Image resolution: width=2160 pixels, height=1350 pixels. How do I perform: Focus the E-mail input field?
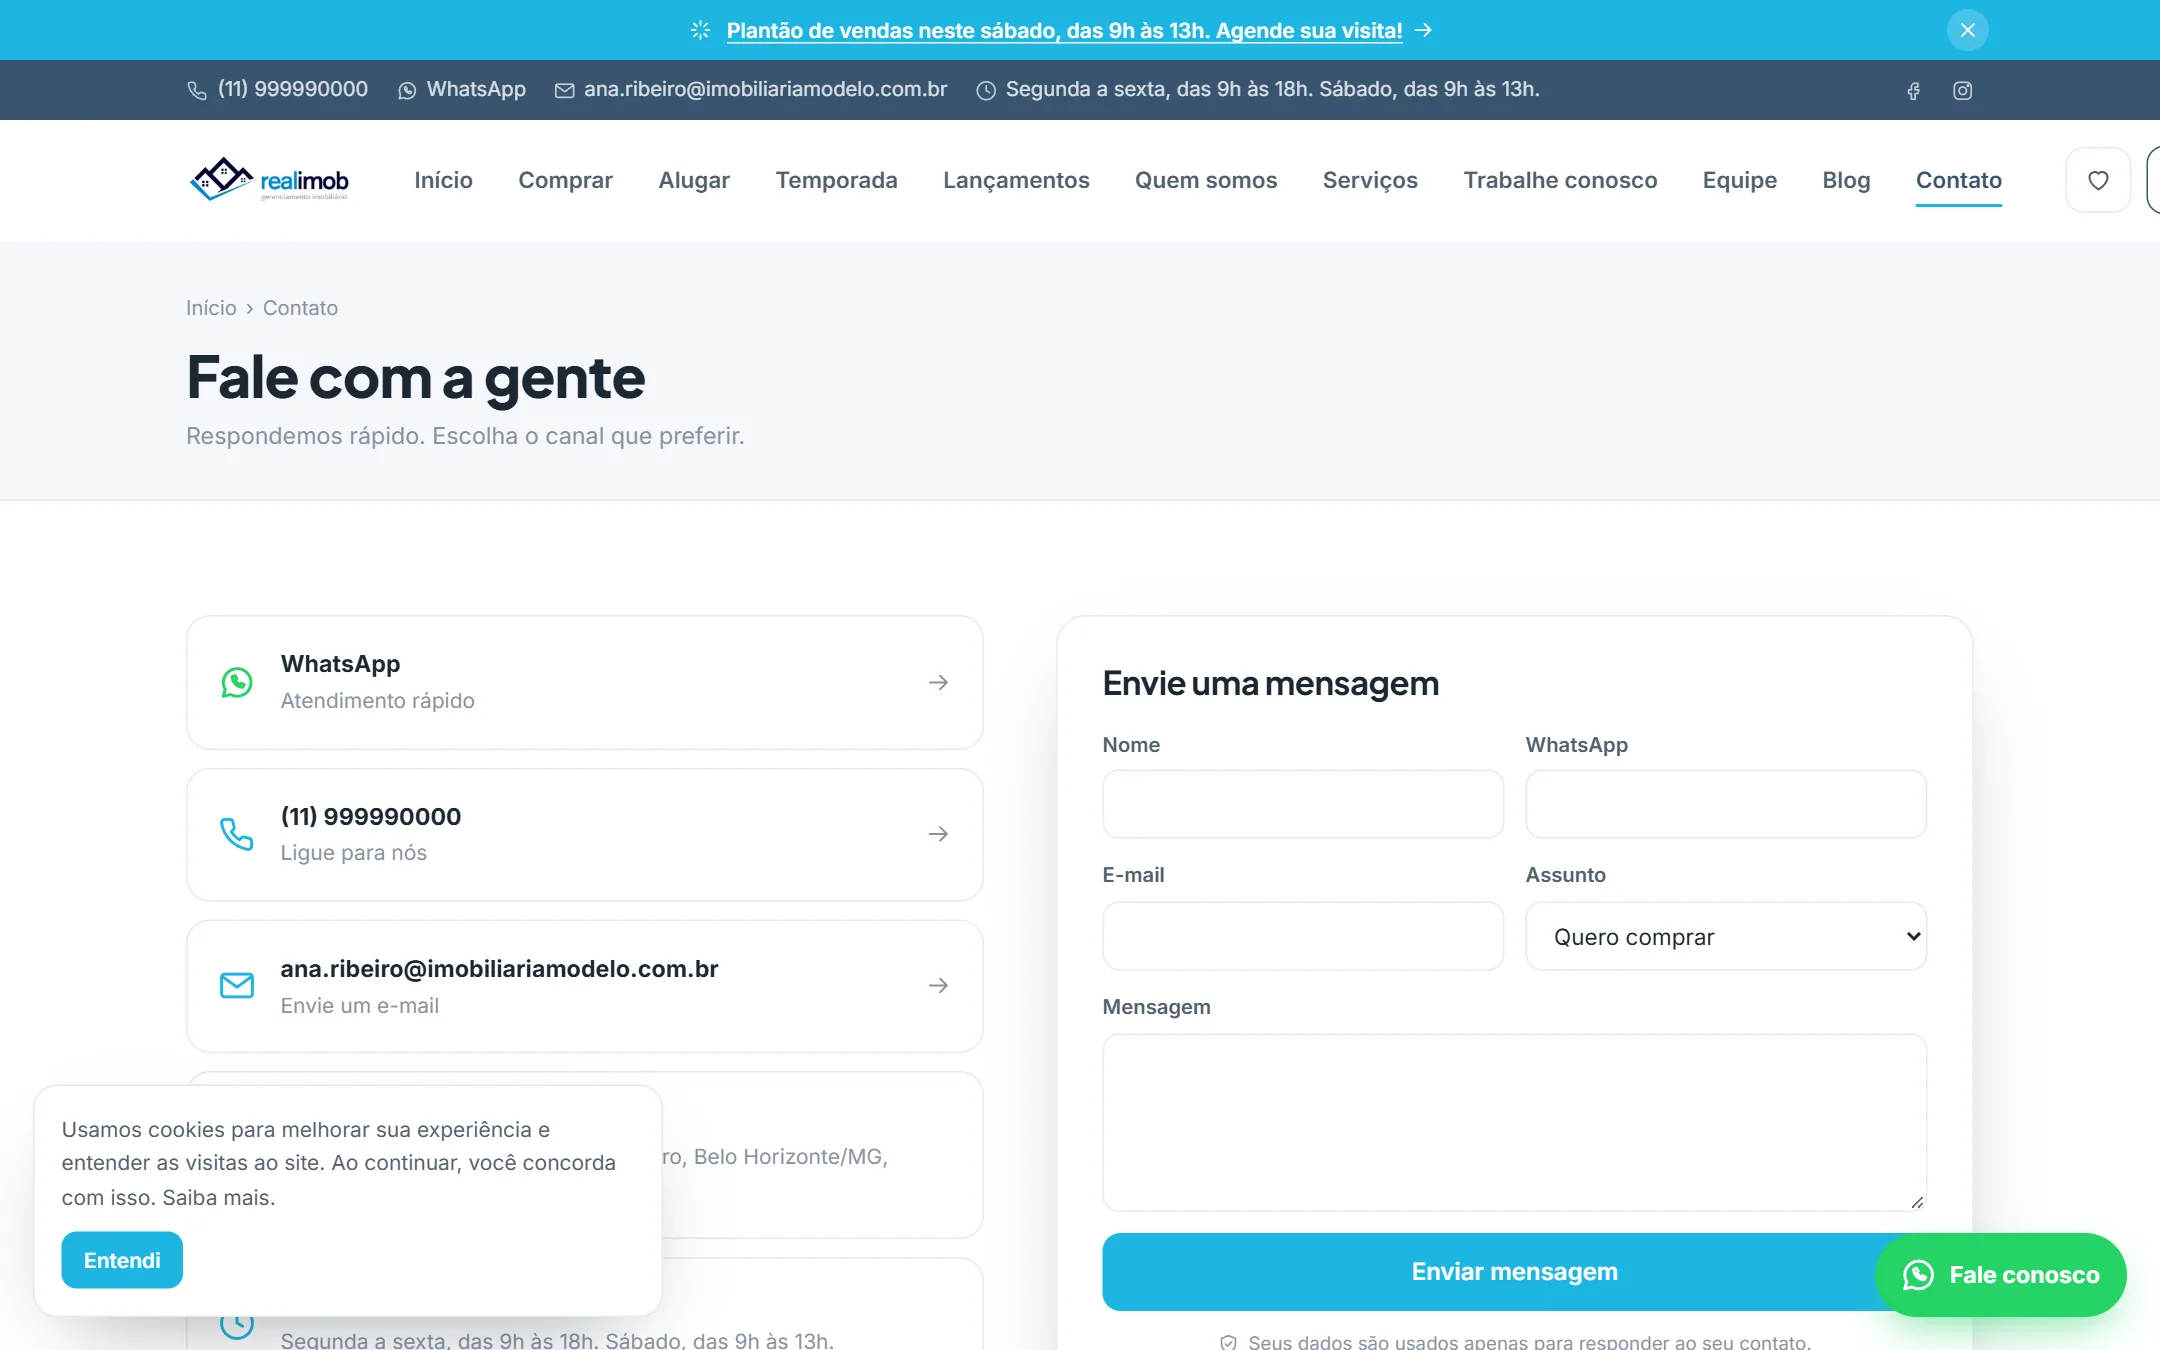pyautogui.click(x=1303, y=936)
